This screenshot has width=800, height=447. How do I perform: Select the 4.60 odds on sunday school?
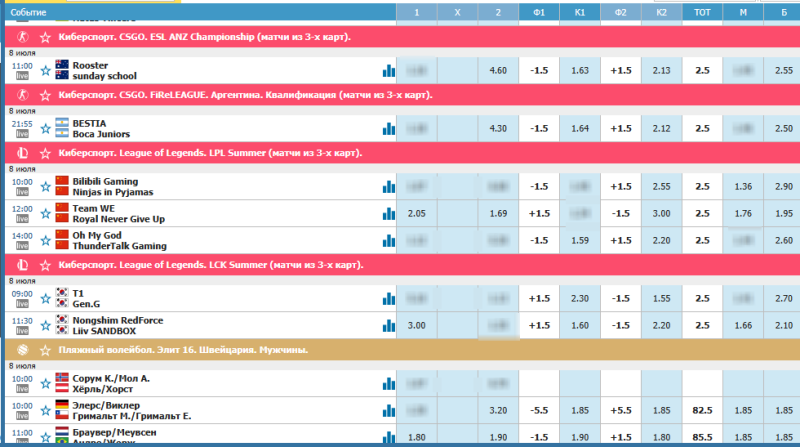point(499,71)
